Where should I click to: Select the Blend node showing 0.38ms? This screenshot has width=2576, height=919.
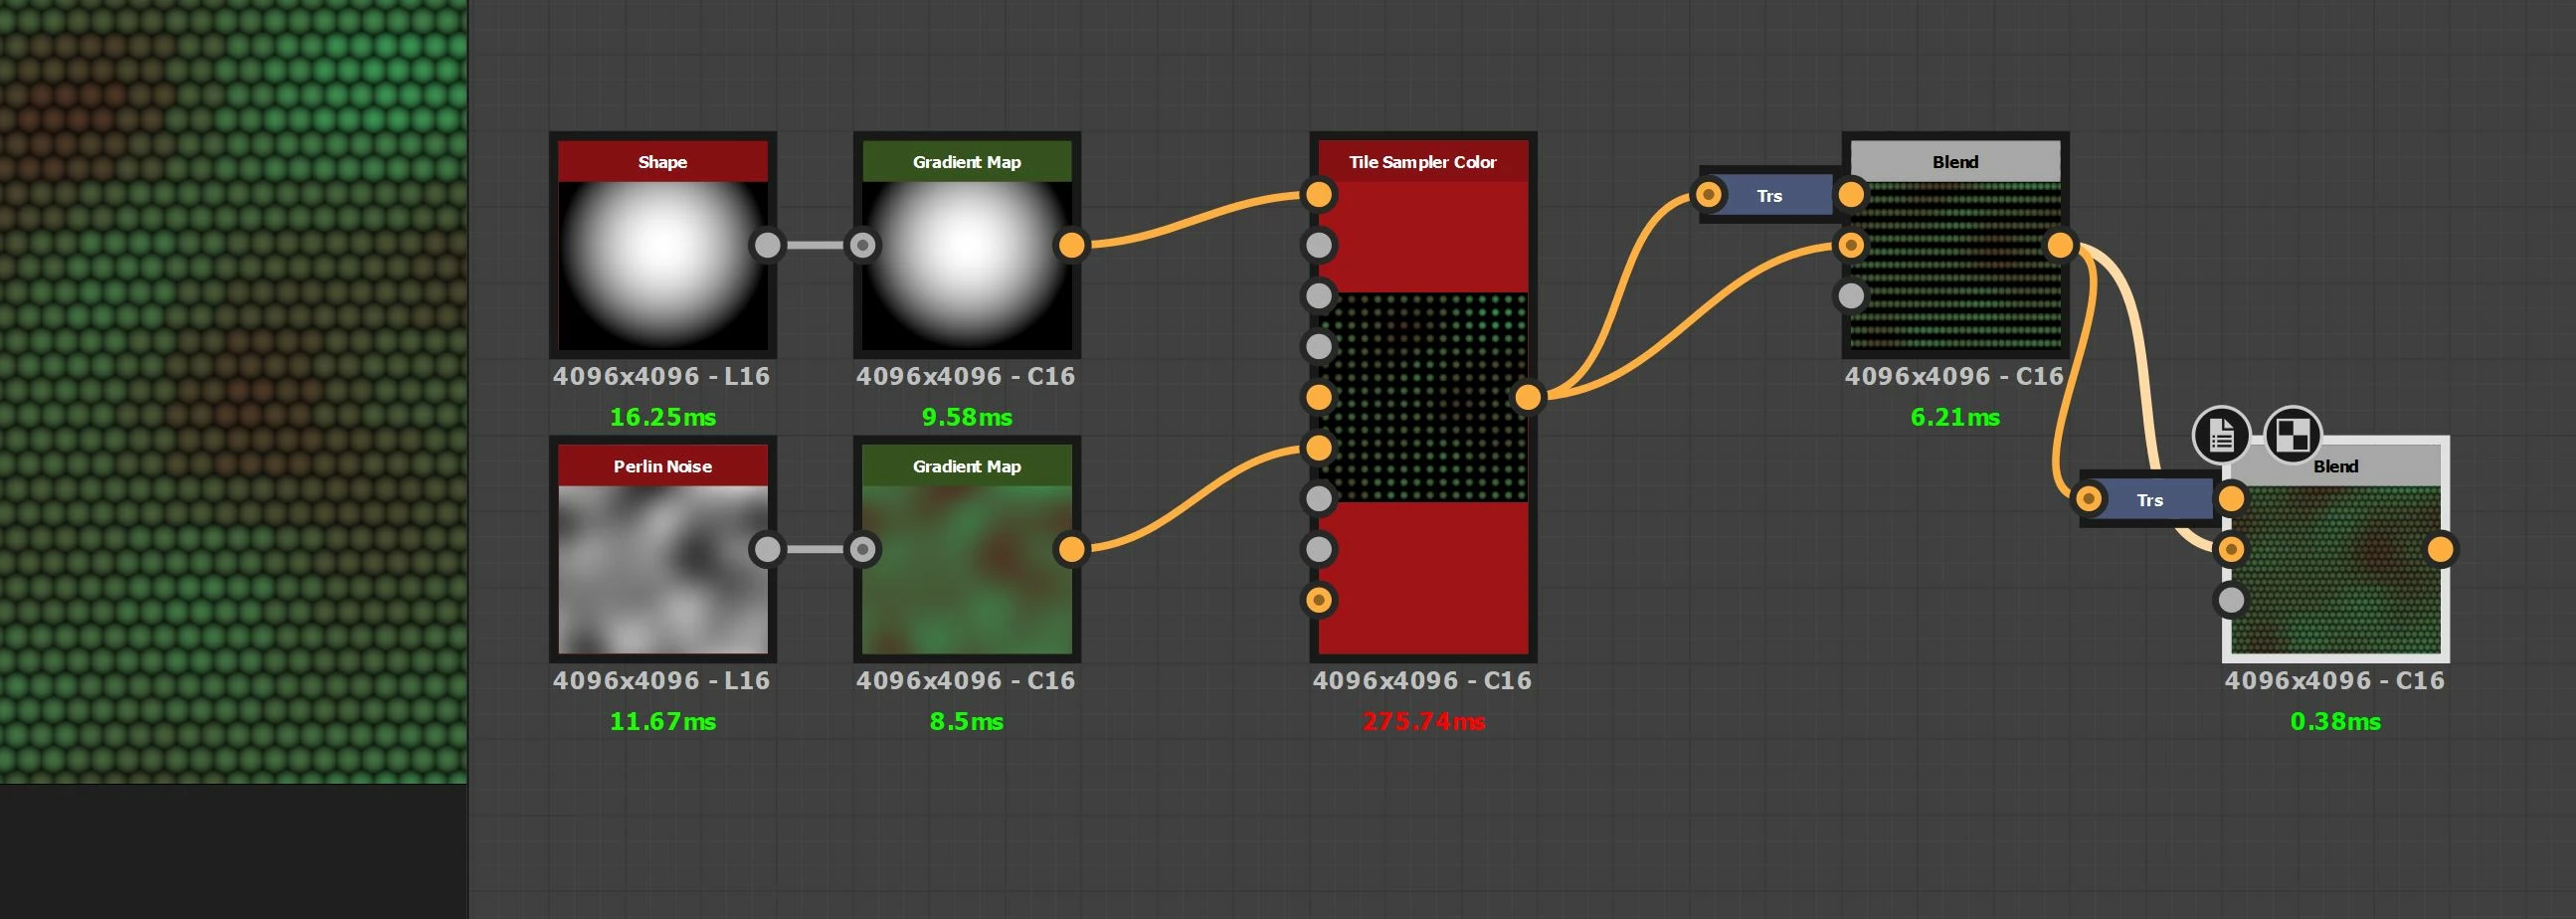[2336, 549]
